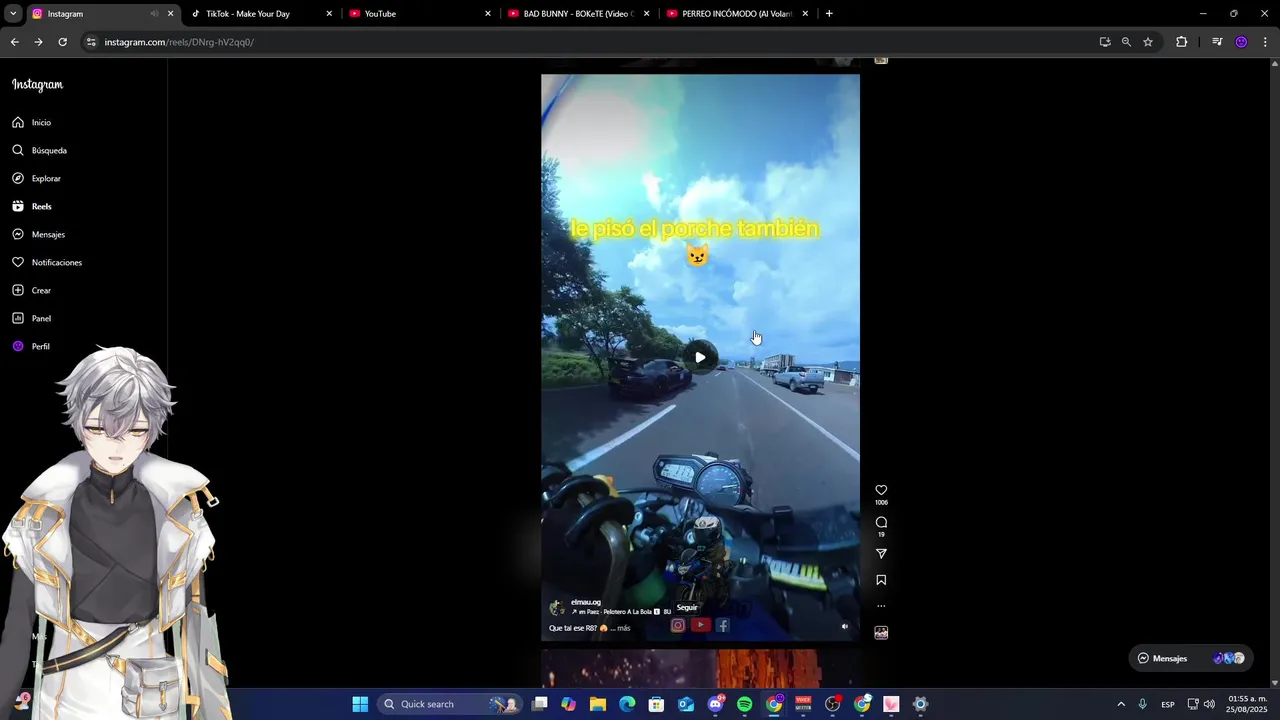Reload the Instagram page
This screenshot has height=720, width=1280.
click(62, 42)
